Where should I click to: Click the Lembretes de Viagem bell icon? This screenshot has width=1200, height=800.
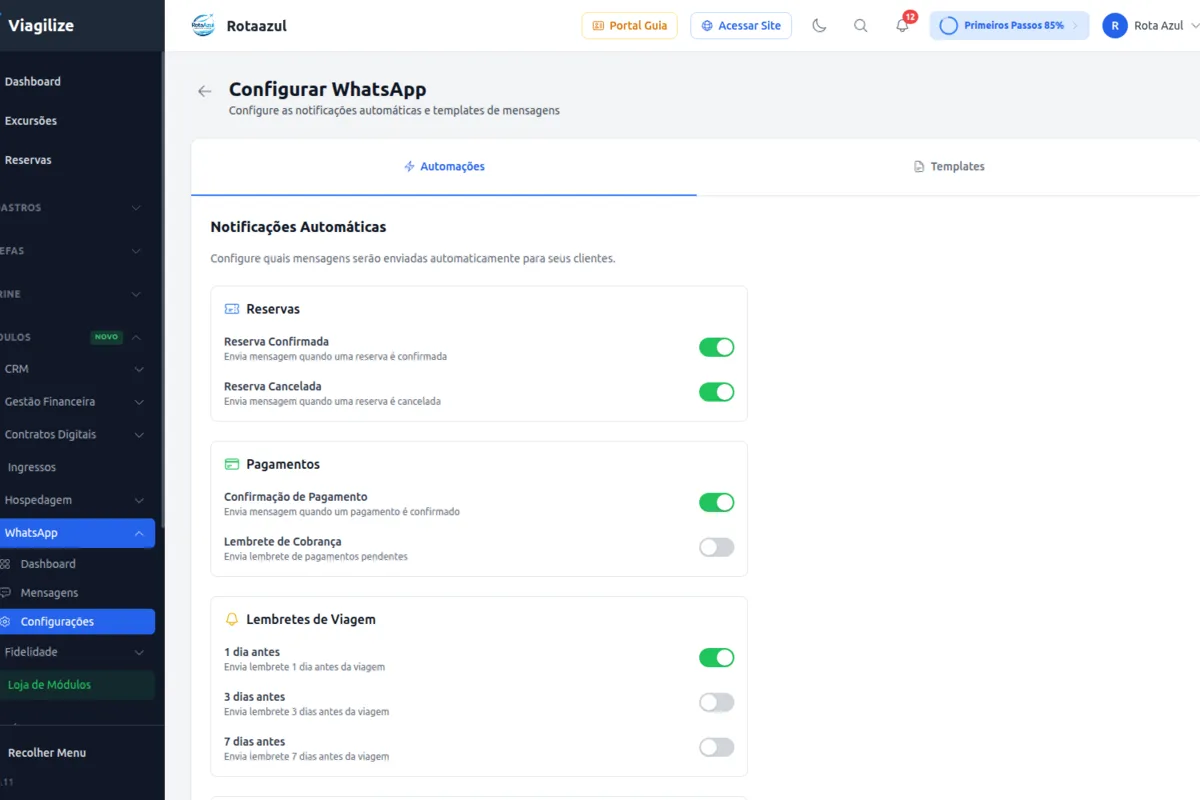click(232, 619)
